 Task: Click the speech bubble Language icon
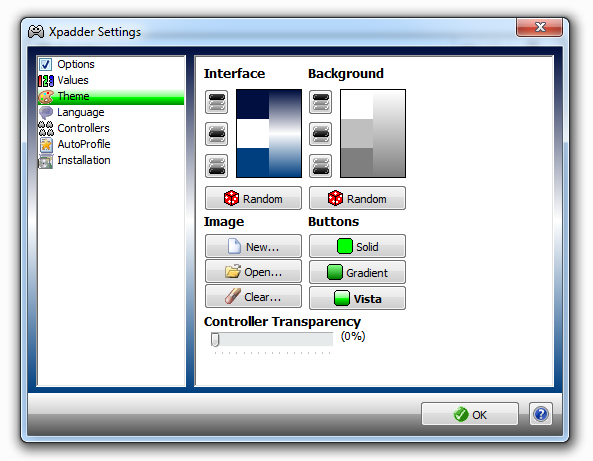[x=46, y=112]
